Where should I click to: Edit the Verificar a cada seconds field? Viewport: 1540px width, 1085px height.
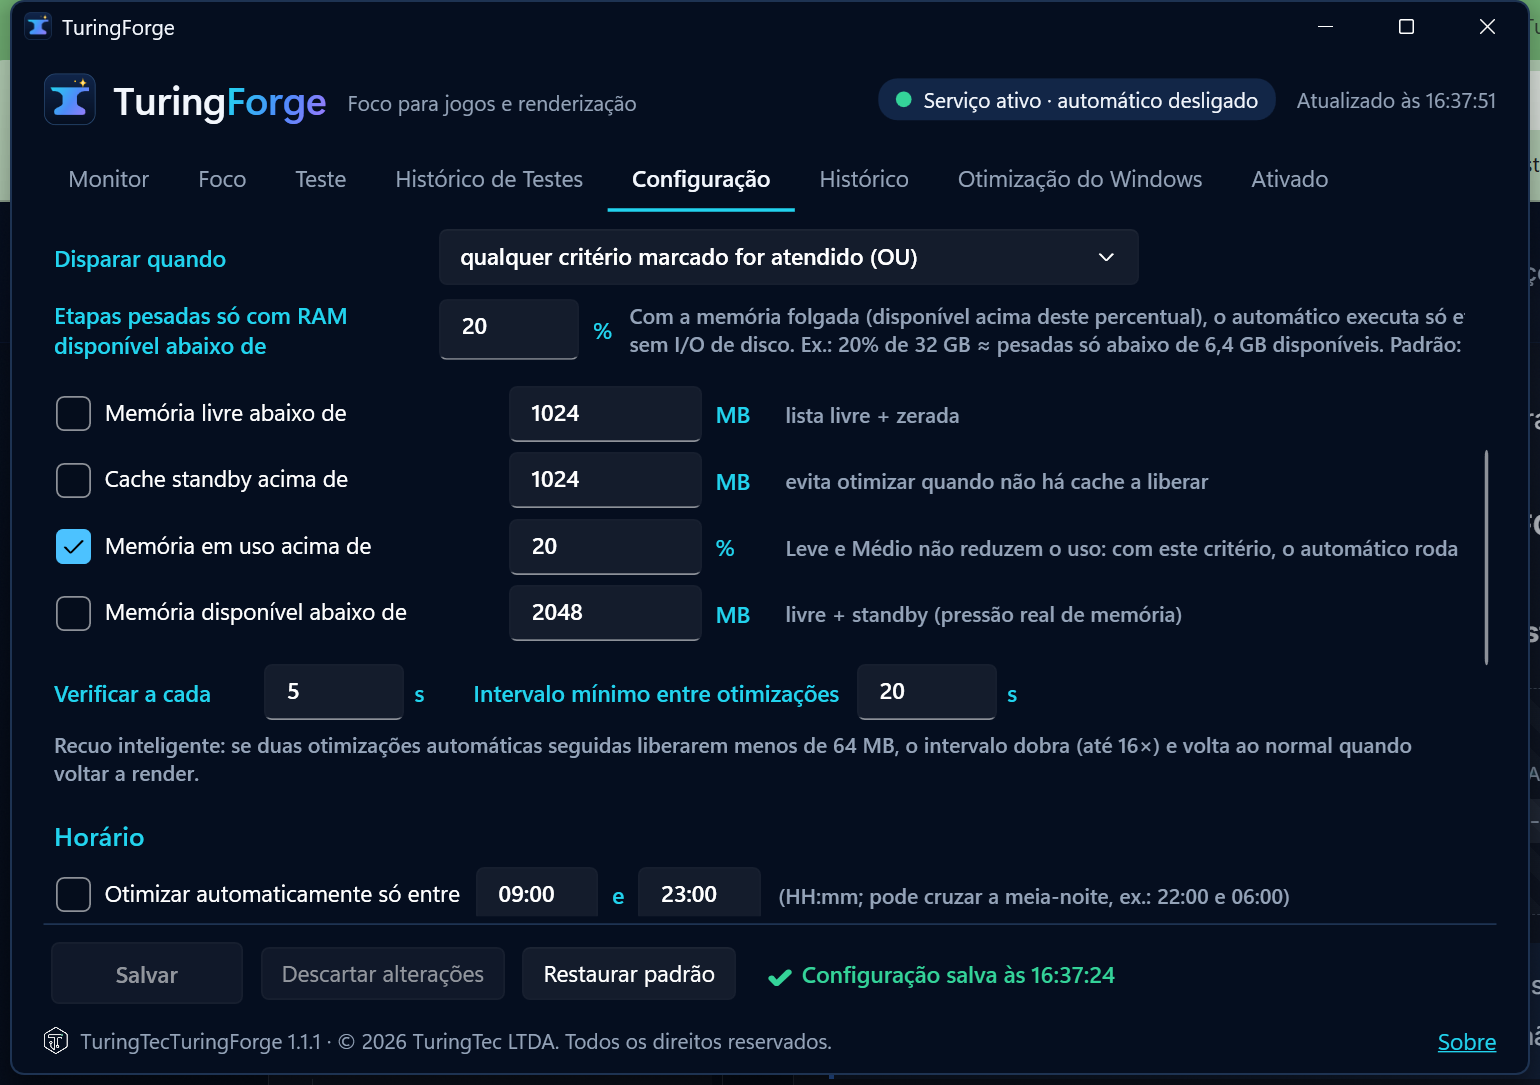(334, 692)
